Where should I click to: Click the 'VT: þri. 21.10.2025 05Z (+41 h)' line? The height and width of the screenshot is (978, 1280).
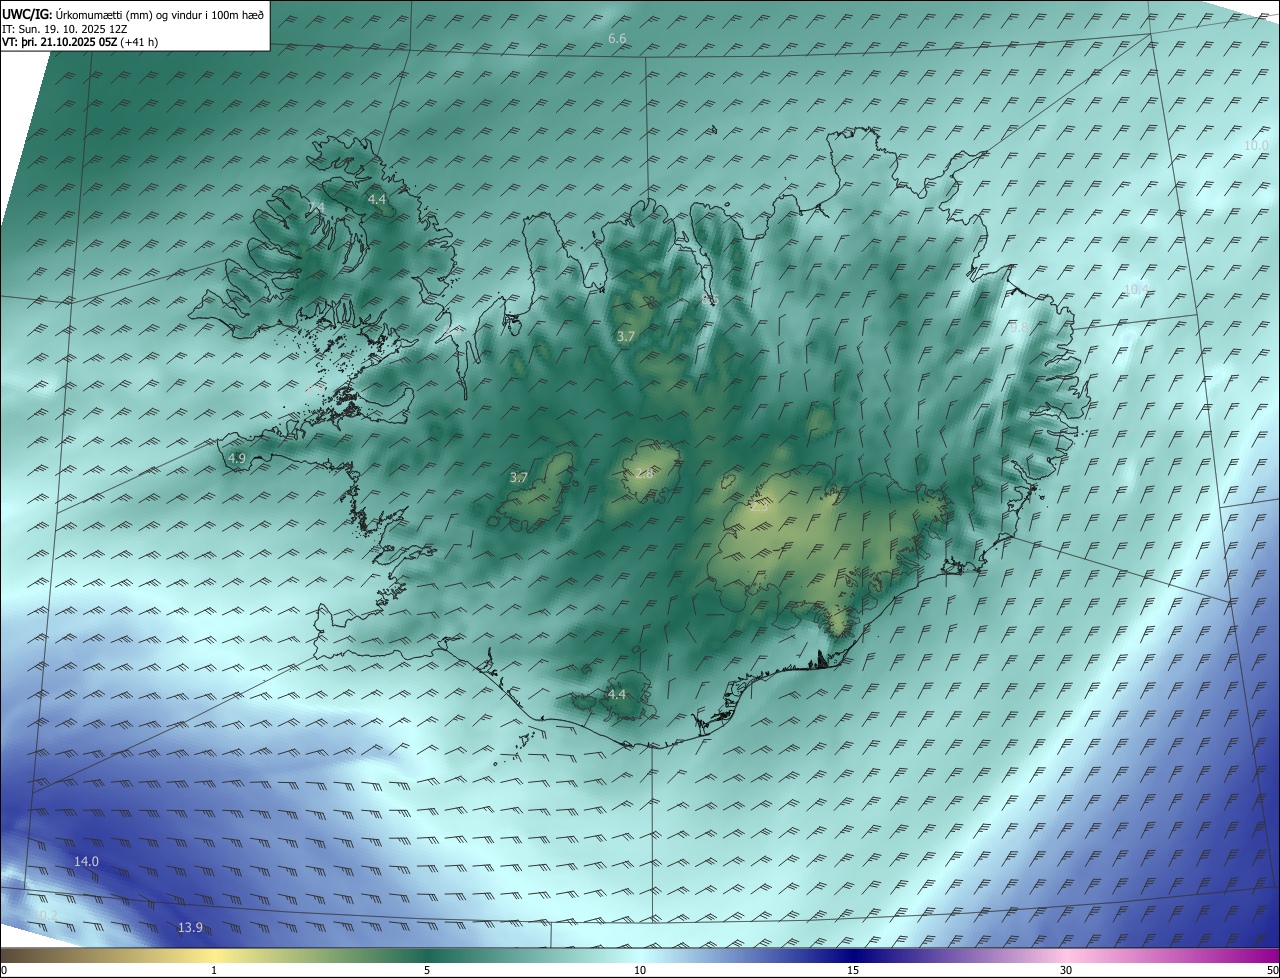click(80, 42)
